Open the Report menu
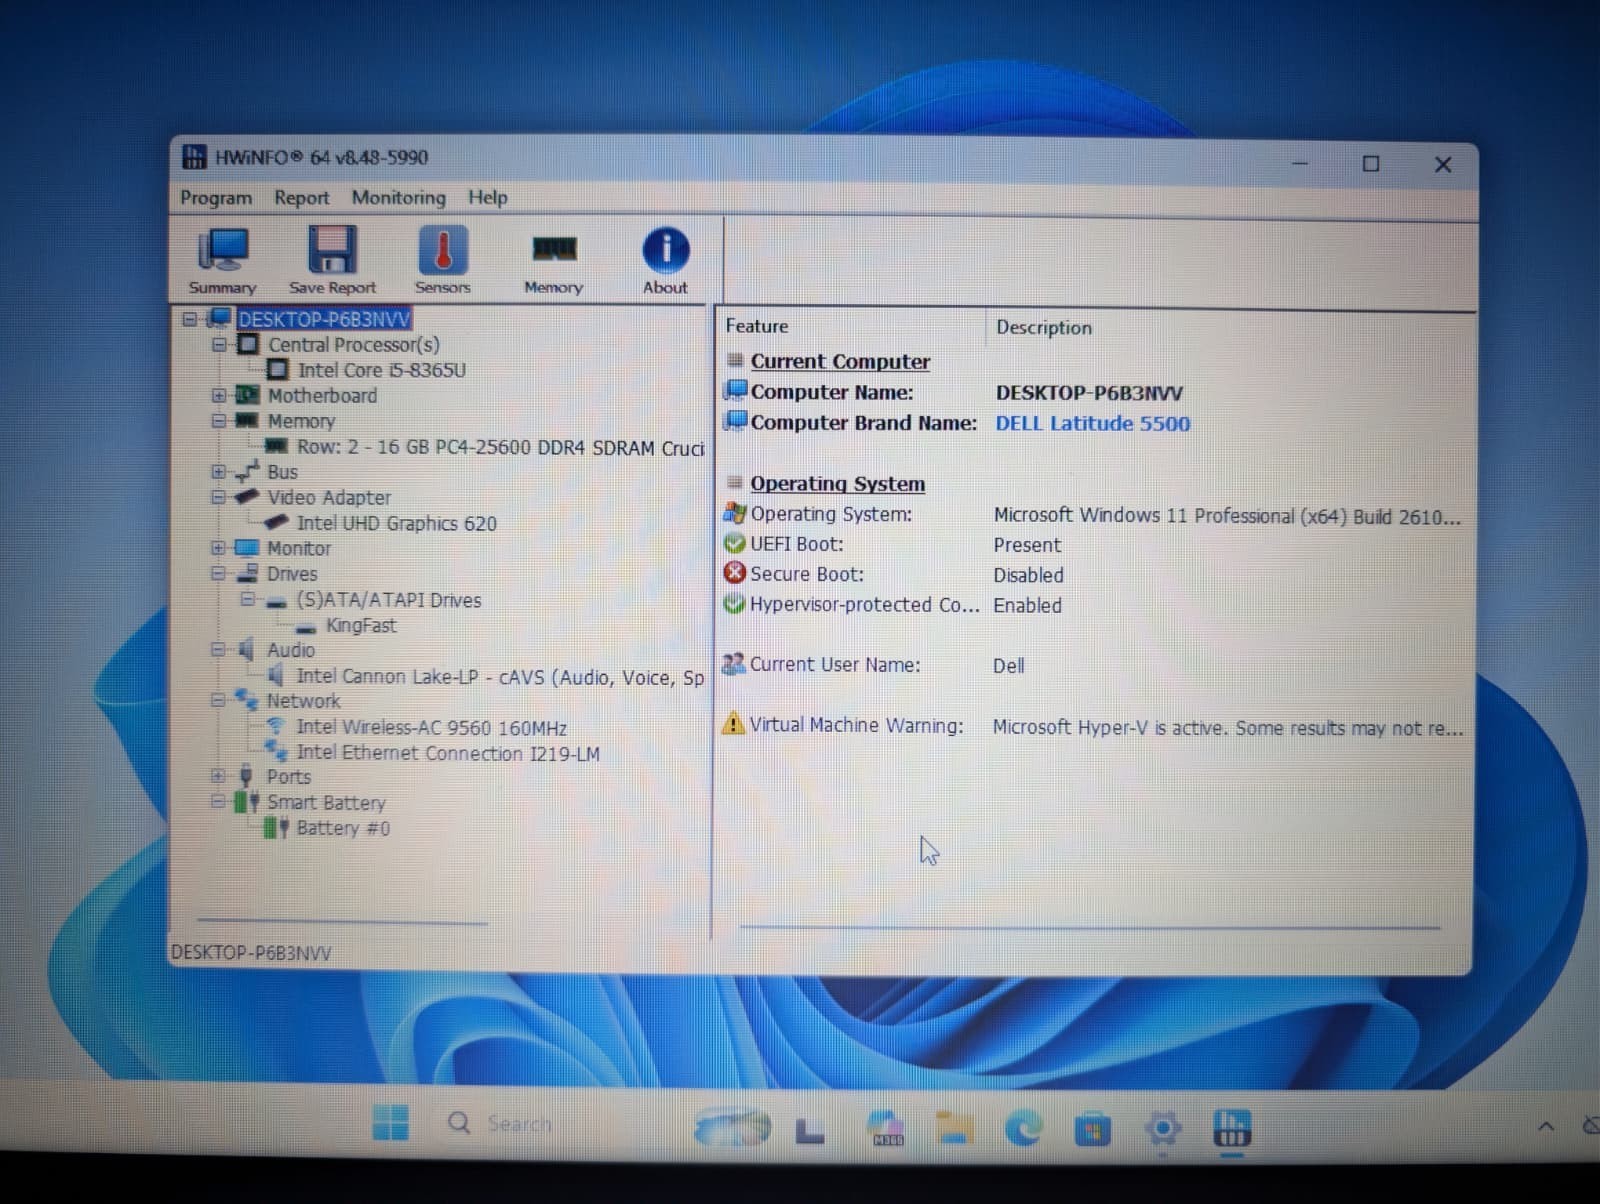Viewport: 1600px width, 1204px height. pos(302,197)
